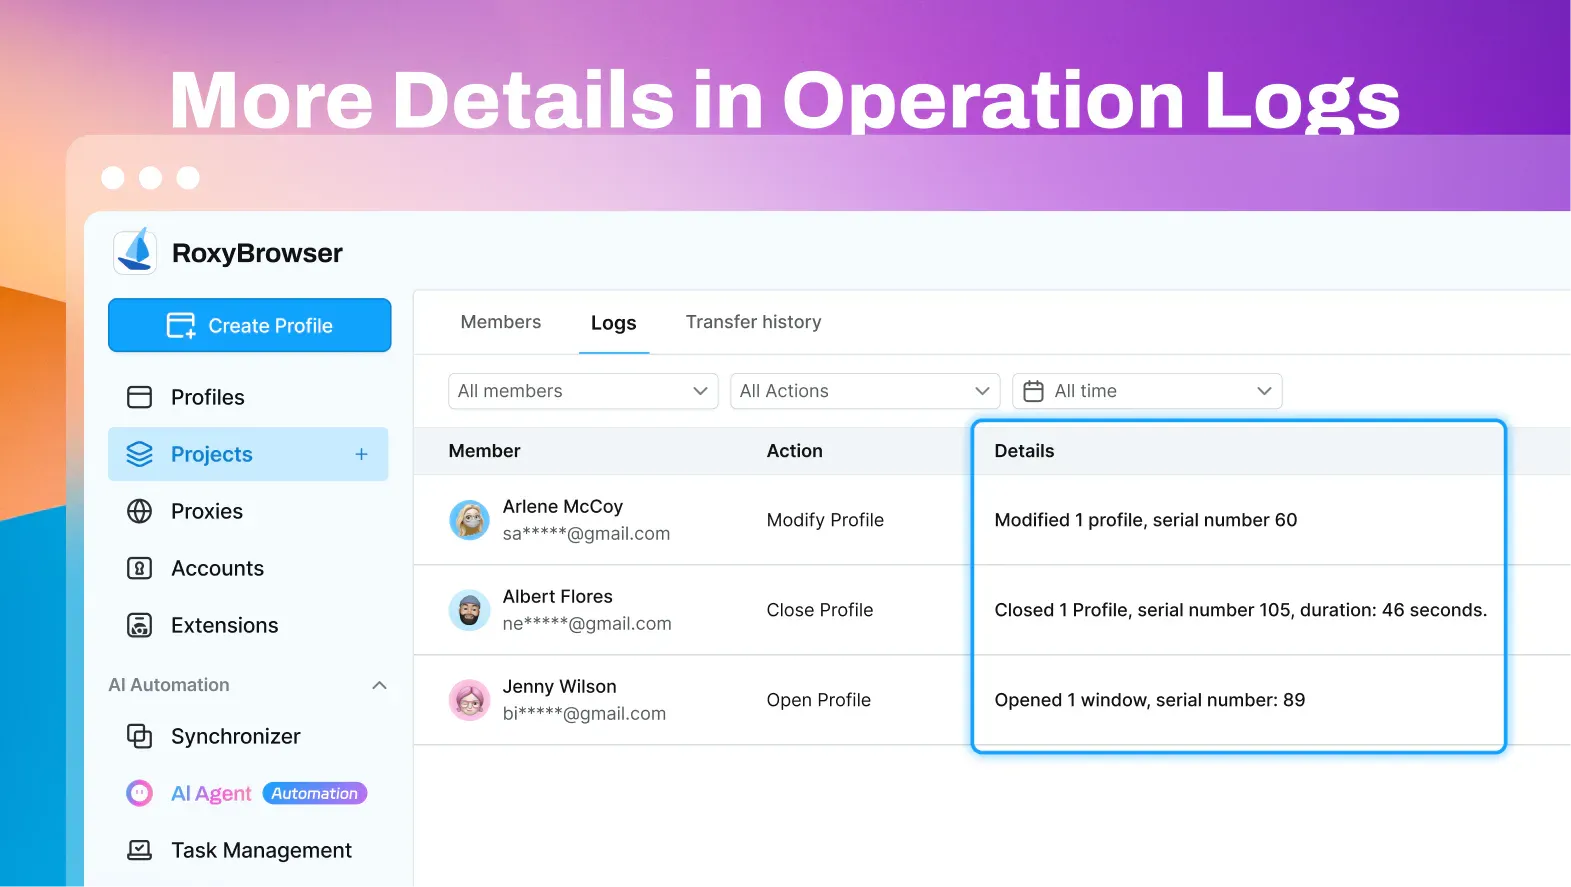Click Arlene McCoy's avatar
The width and height of the screenshot is (1571, 887).
469,520
